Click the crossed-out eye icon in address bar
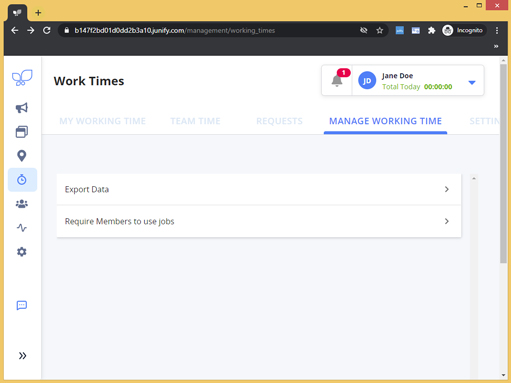 tap(364, 31)
